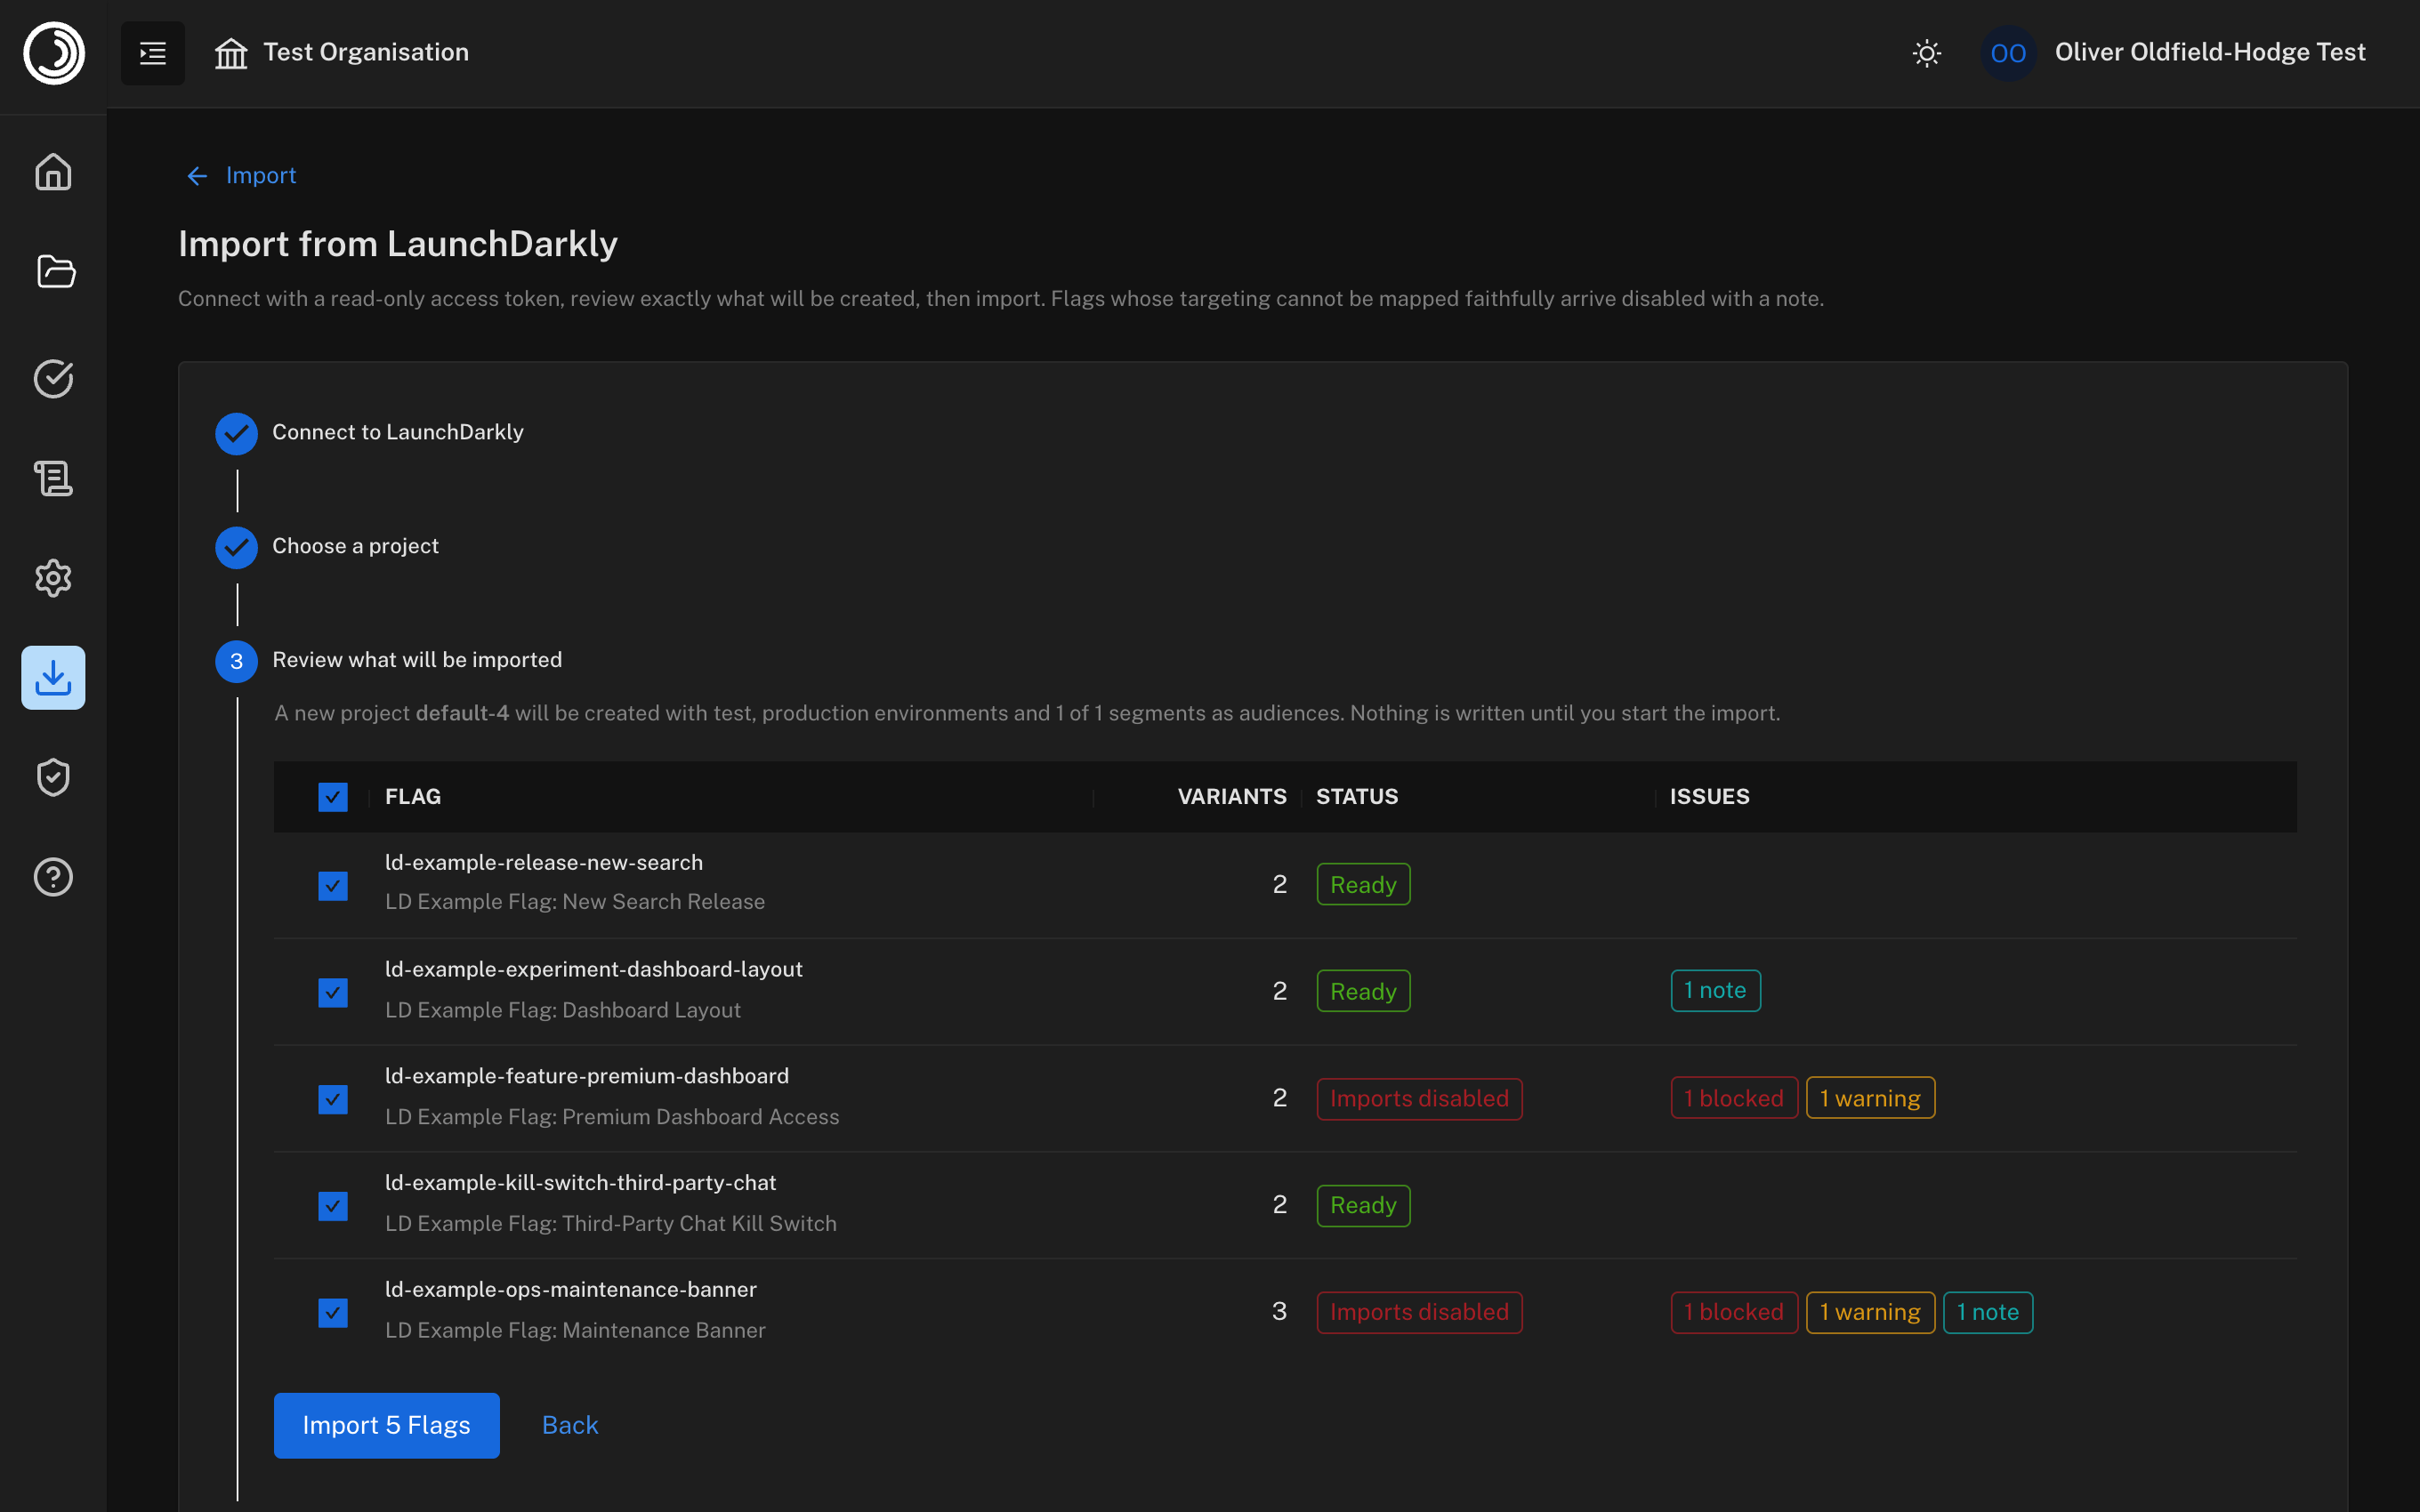Open the shield check icon in sidebar
Screen dimensions: 2420x1512
[53, 777]
